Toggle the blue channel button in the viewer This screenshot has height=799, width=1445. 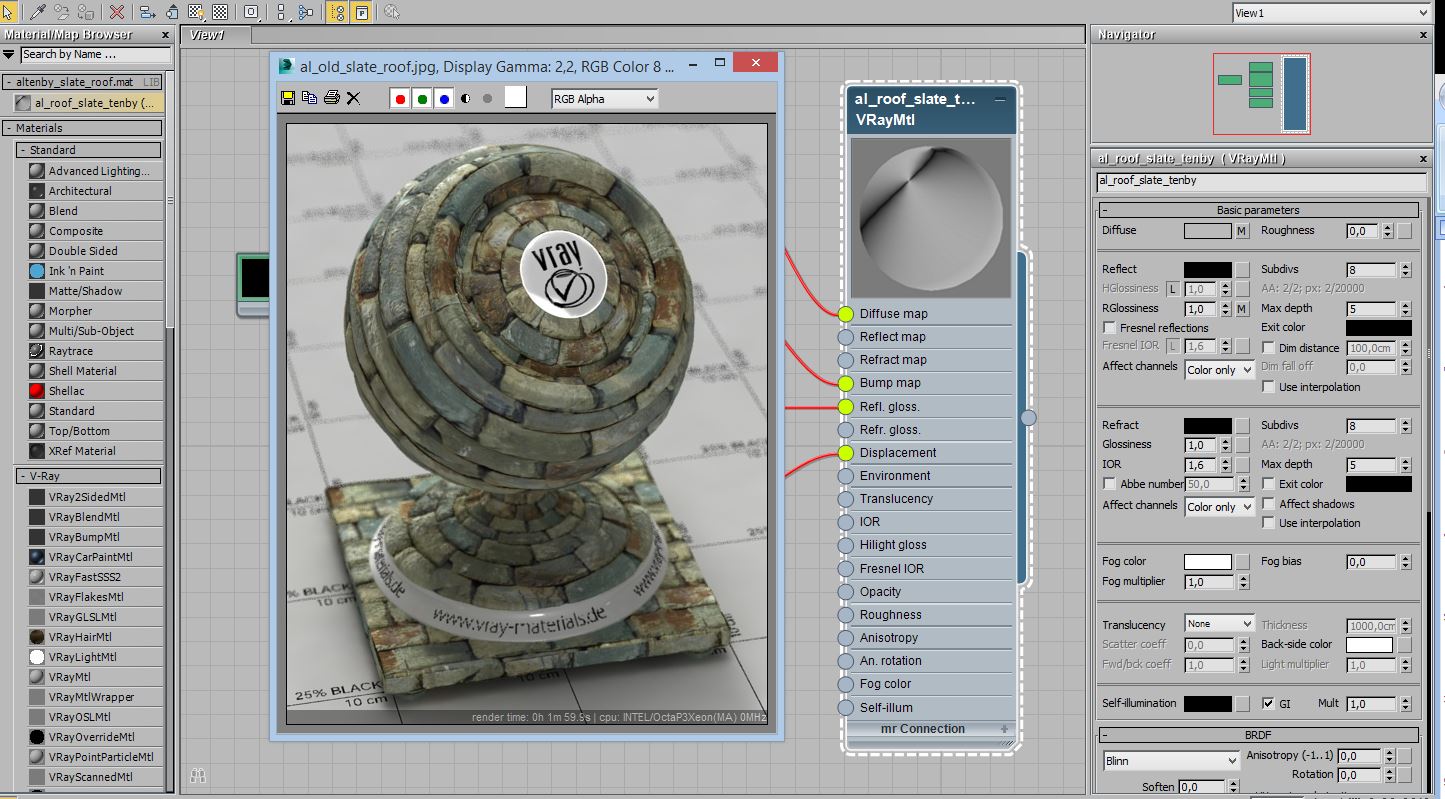click(x=443, y=99)
